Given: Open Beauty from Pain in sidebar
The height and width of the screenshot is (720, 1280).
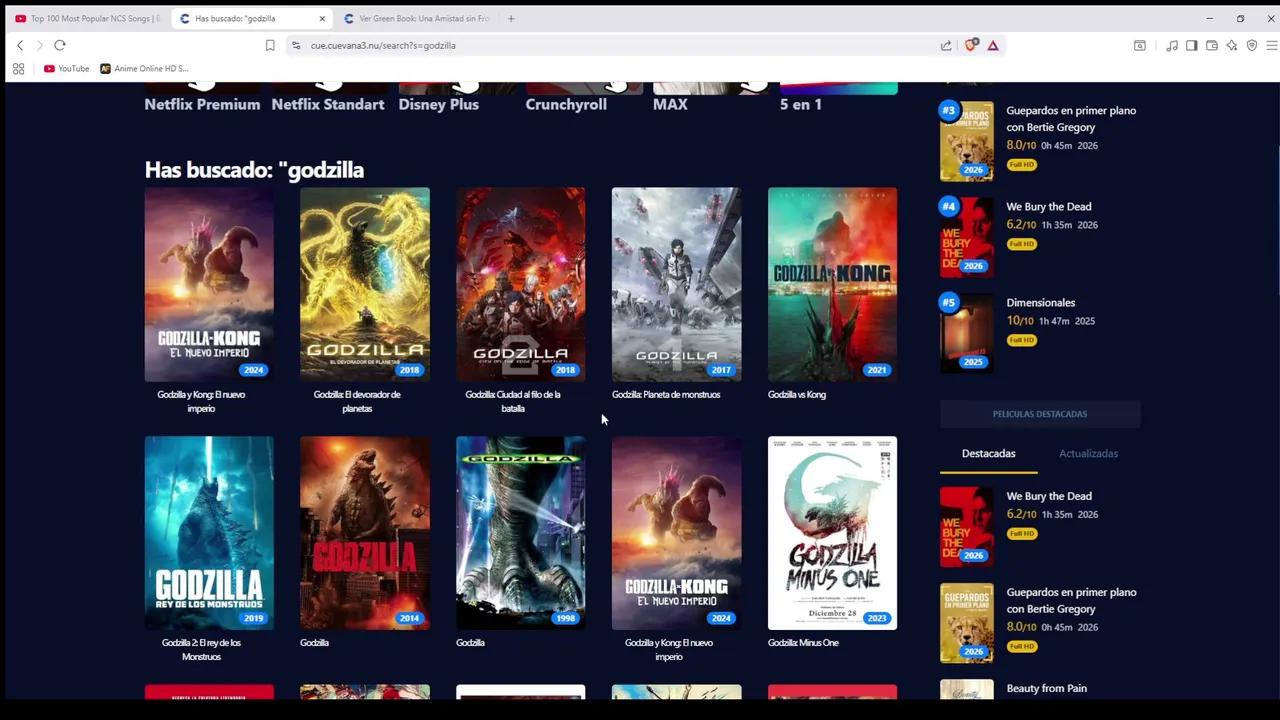Looking at the screenshot, I should click(1046, 688).
